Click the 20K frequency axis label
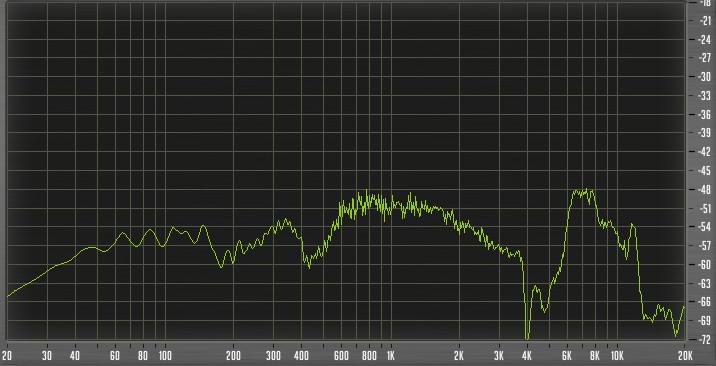This screenshot has height=366, width=716. tap(684, 356)
